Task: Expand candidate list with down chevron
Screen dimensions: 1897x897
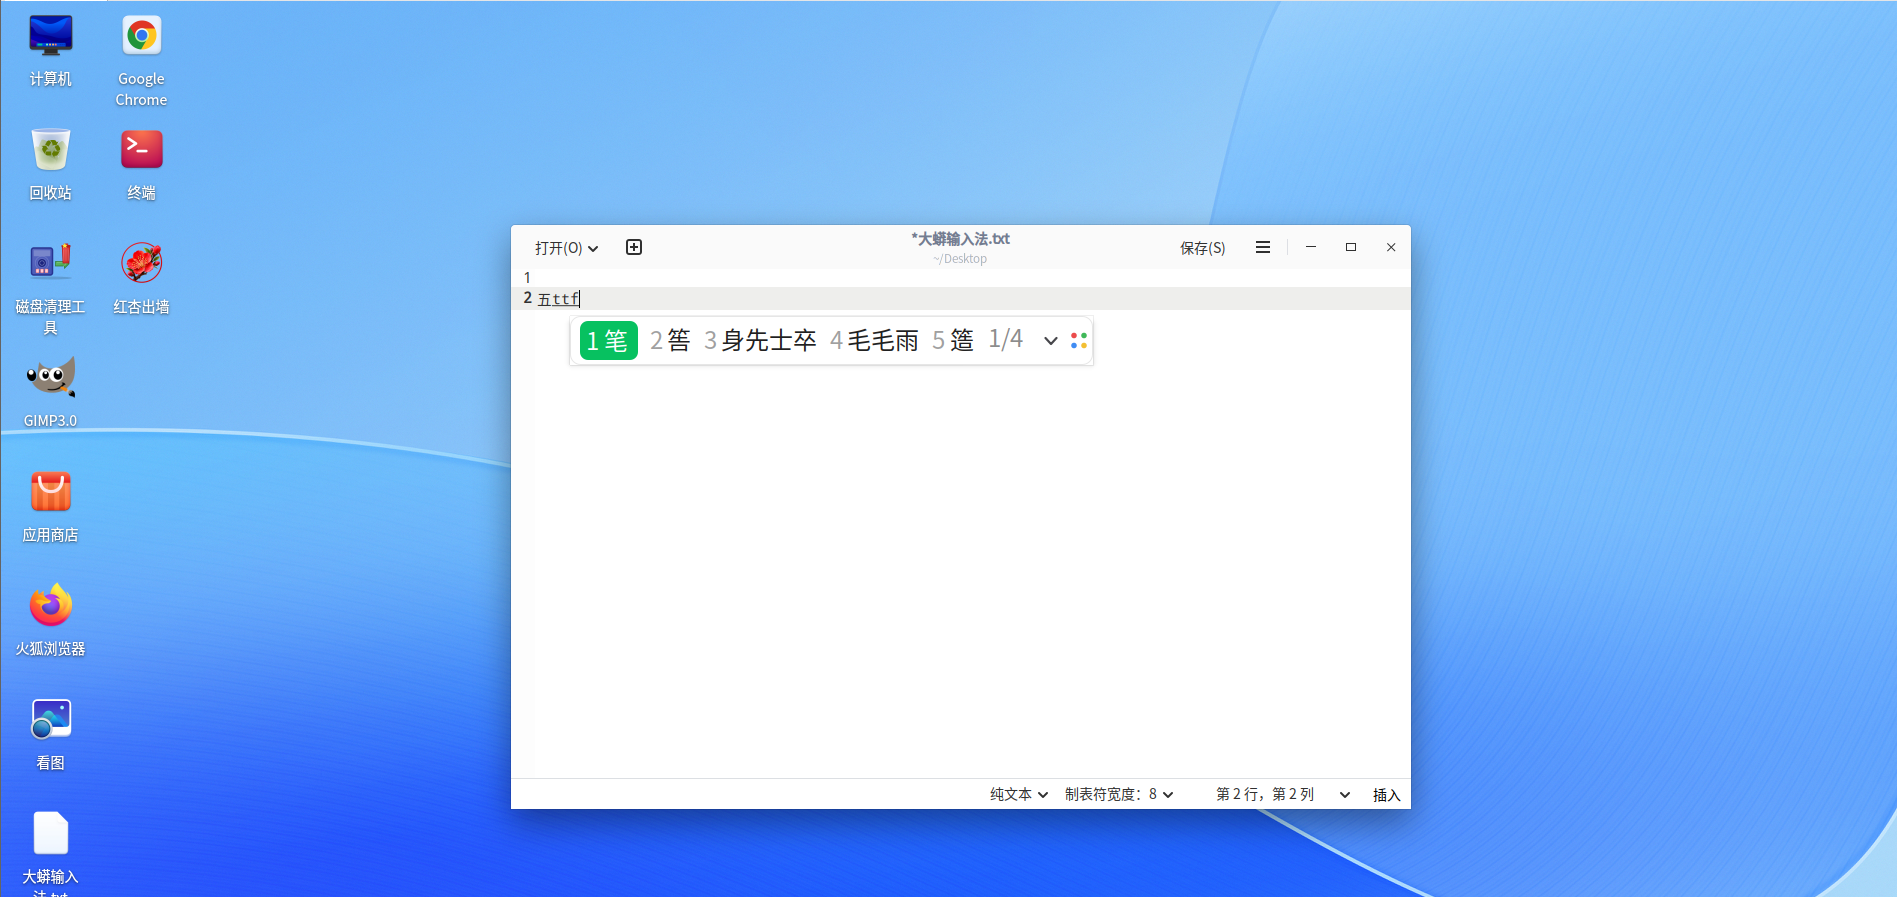Action: click(1051, 341)
